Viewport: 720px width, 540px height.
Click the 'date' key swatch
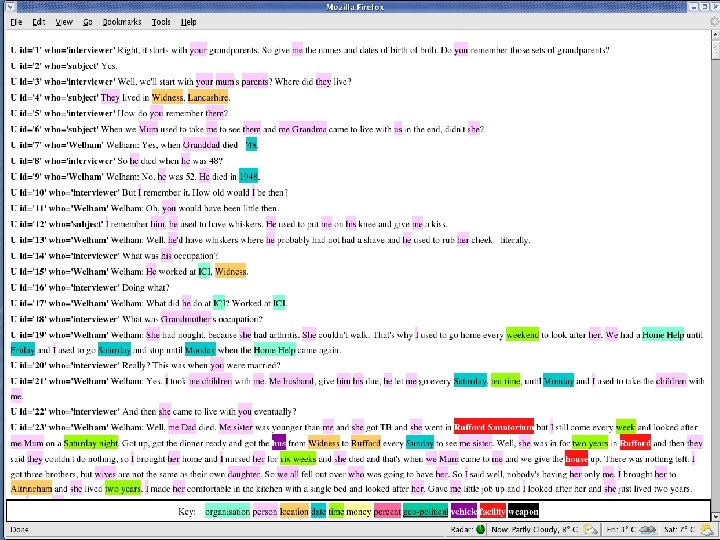(318, 511)
